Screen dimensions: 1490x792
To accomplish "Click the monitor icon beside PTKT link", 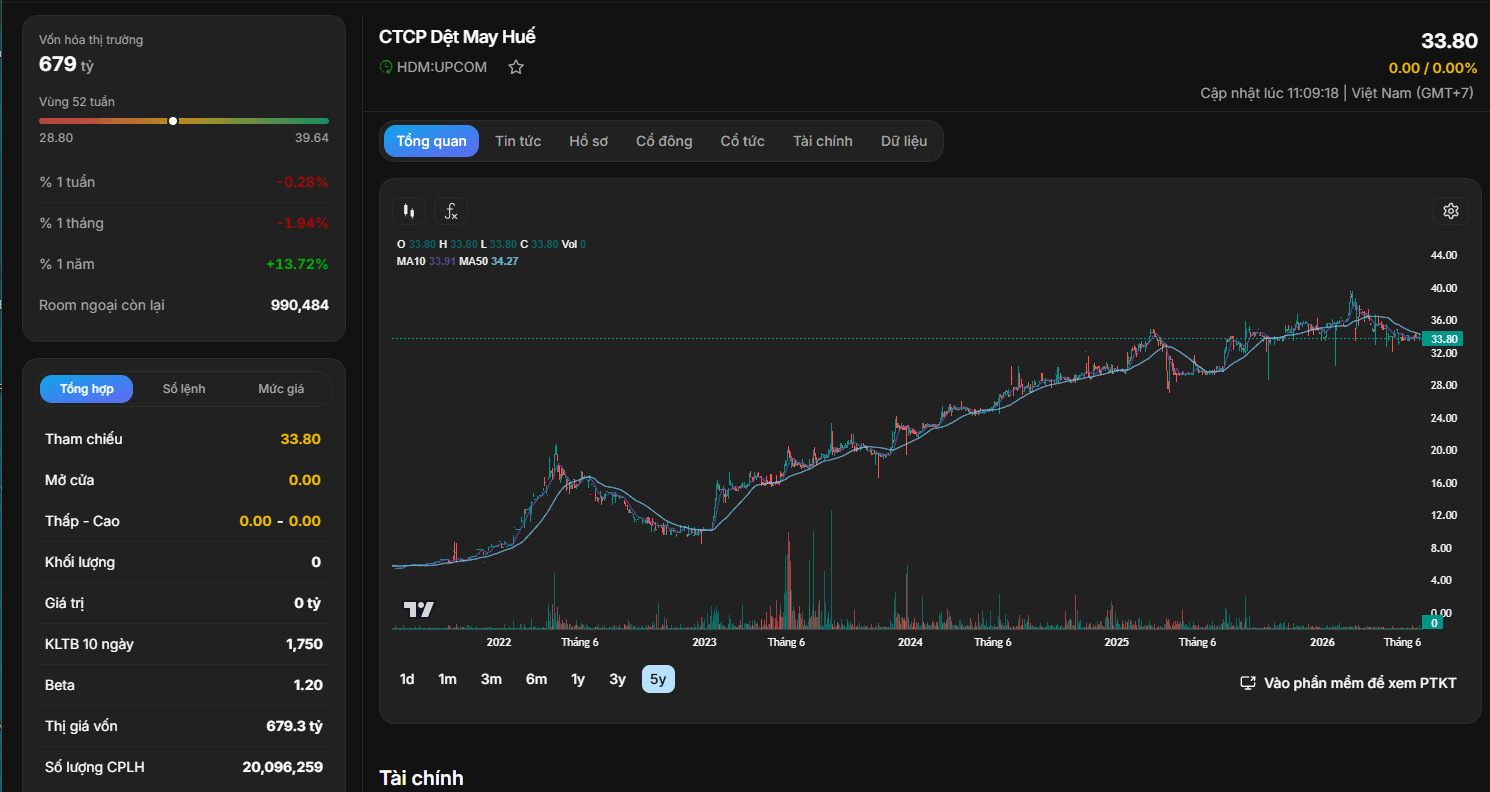I will [1248, 683].
